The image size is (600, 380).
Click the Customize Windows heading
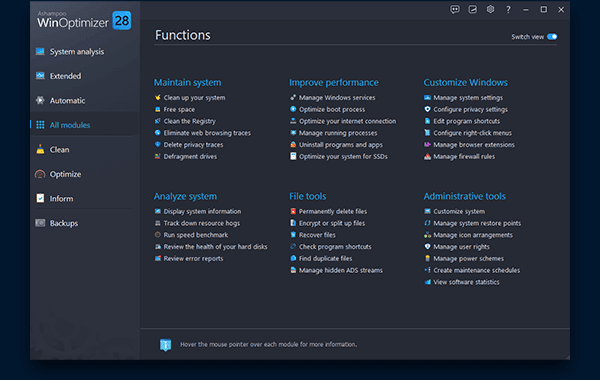coord(466,83)
